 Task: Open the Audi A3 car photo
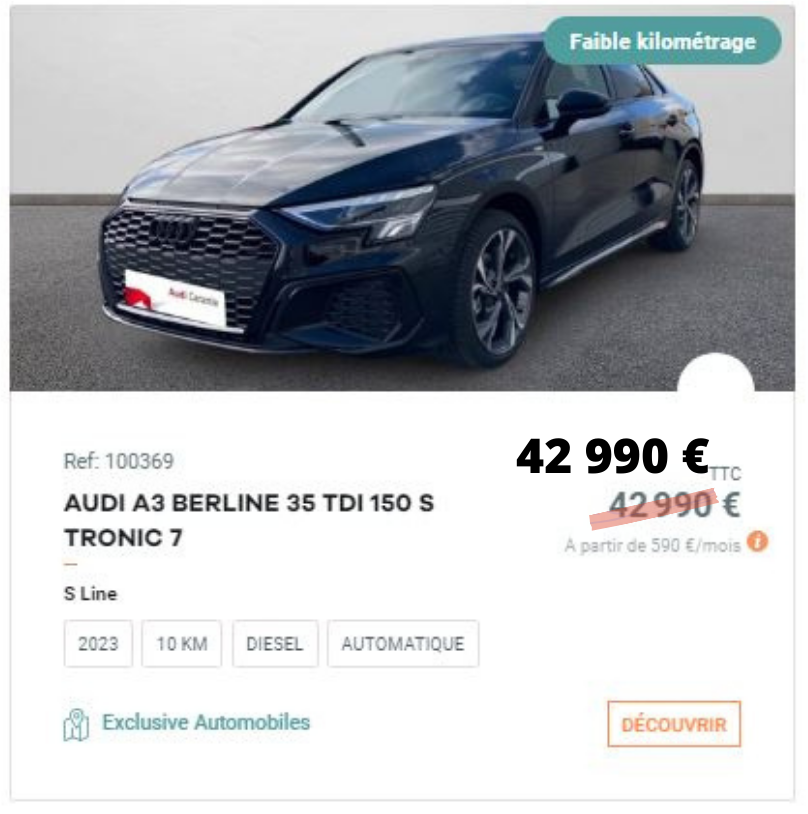click(402, 199)
